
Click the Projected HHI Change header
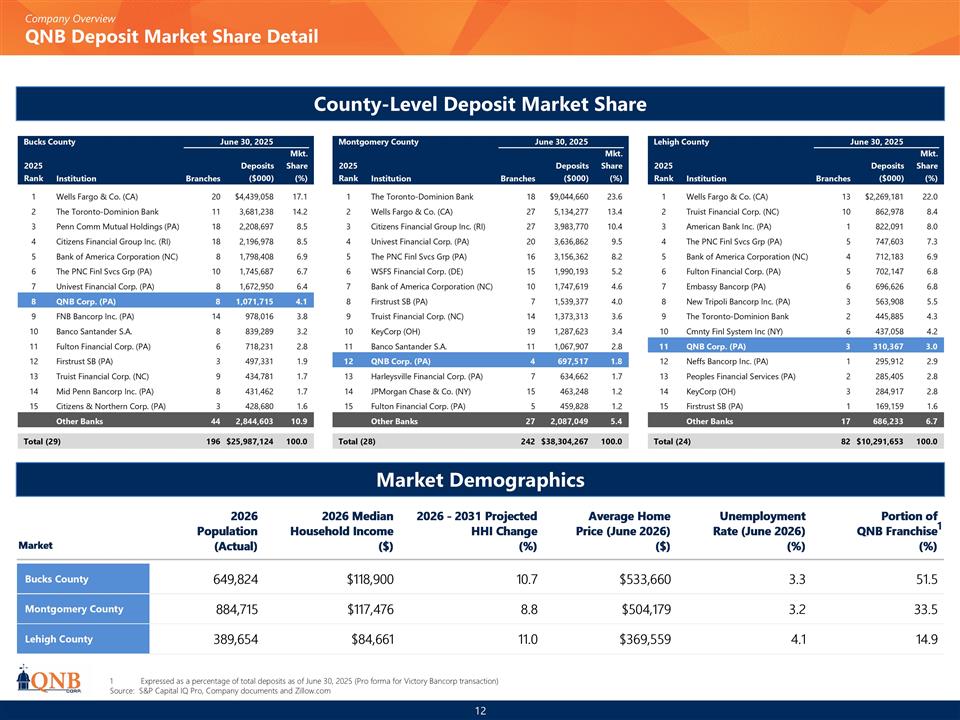pos(477,531)
